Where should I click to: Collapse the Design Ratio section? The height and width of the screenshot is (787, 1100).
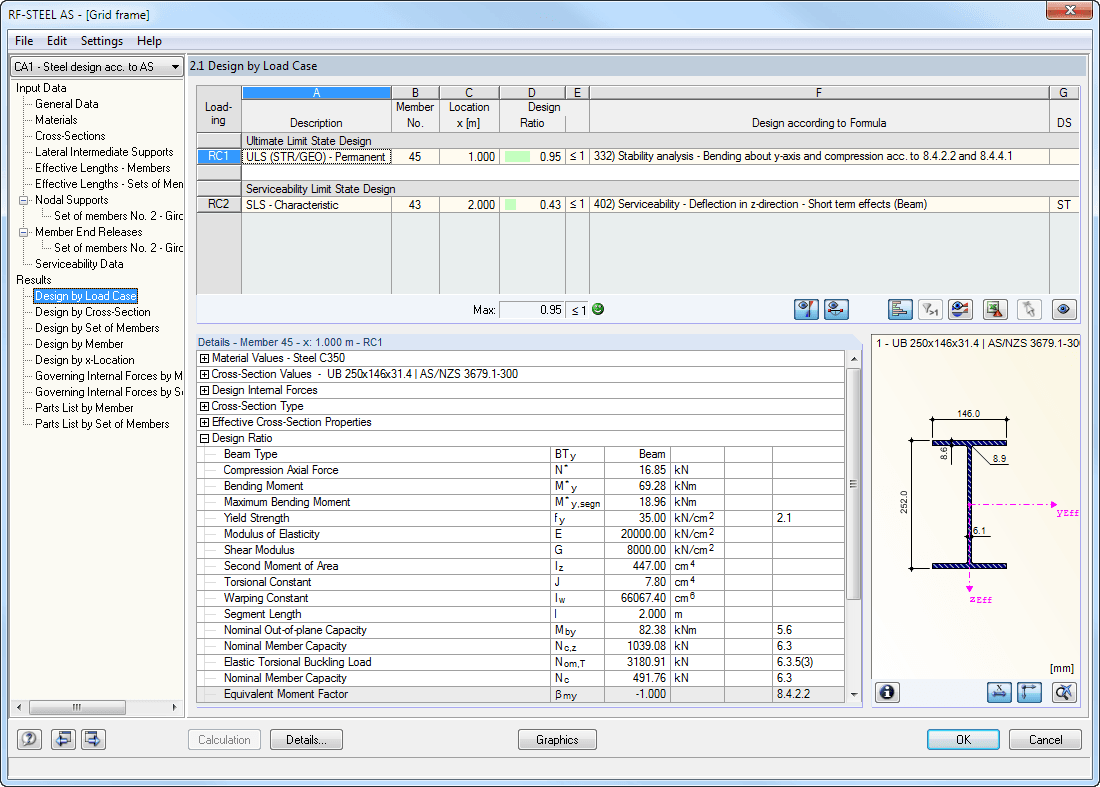pos(204,438)
